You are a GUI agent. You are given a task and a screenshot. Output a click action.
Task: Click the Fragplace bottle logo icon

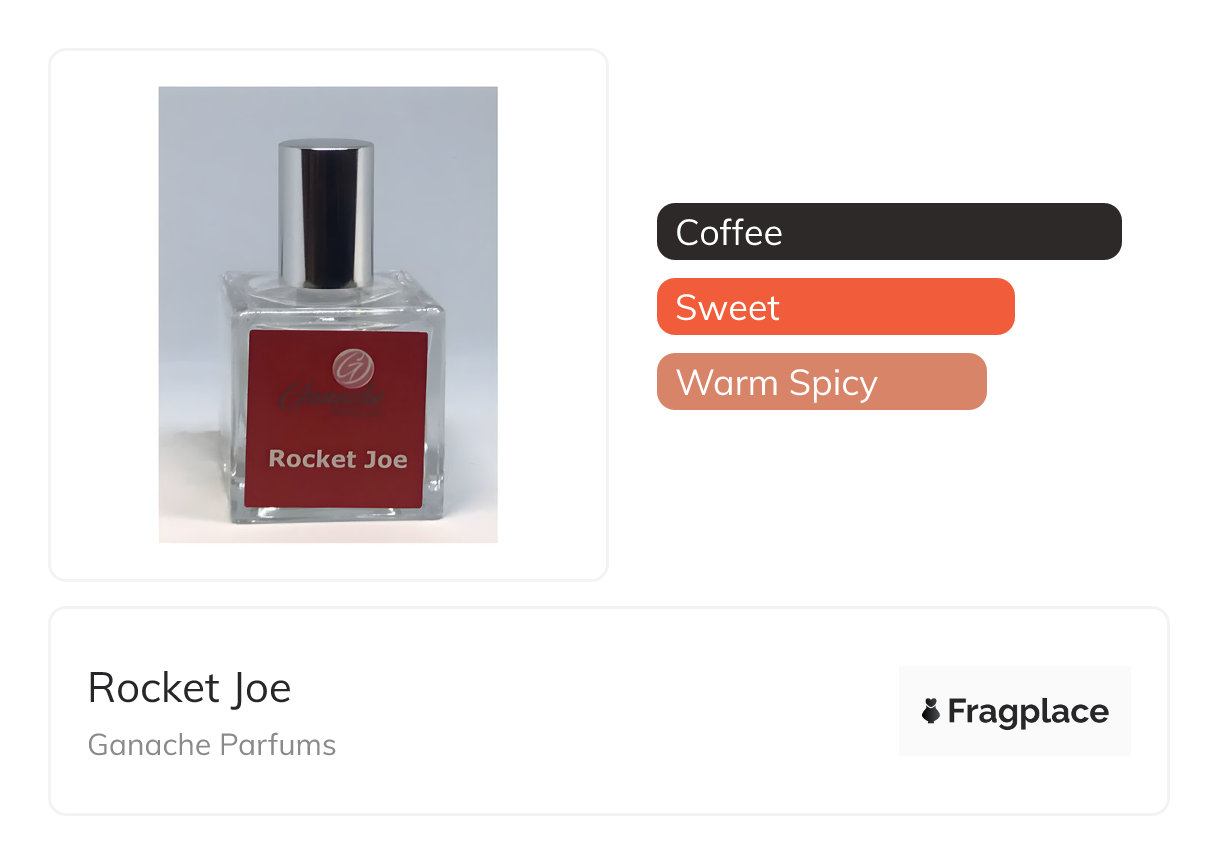coord(930,711)
